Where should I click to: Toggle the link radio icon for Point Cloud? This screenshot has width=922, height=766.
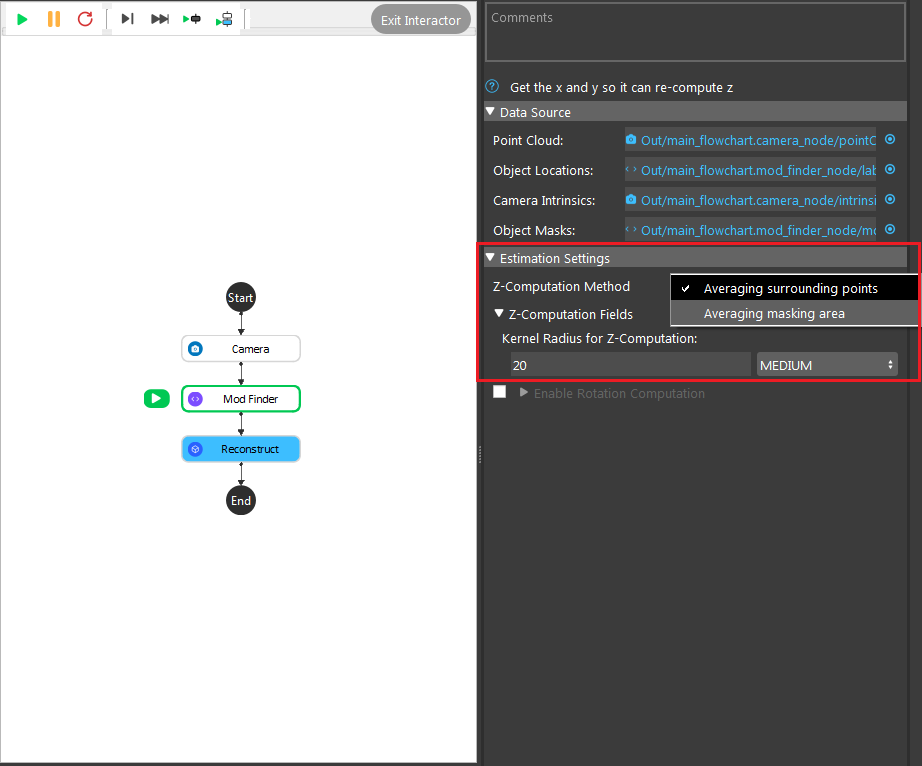click(x=890, y=139)
